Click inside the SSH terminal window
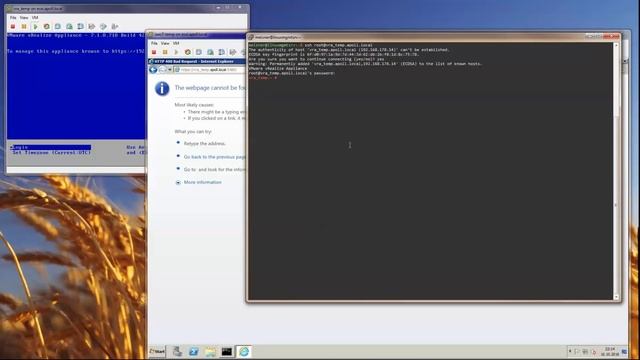640x360 pixels. pos(431,171)
